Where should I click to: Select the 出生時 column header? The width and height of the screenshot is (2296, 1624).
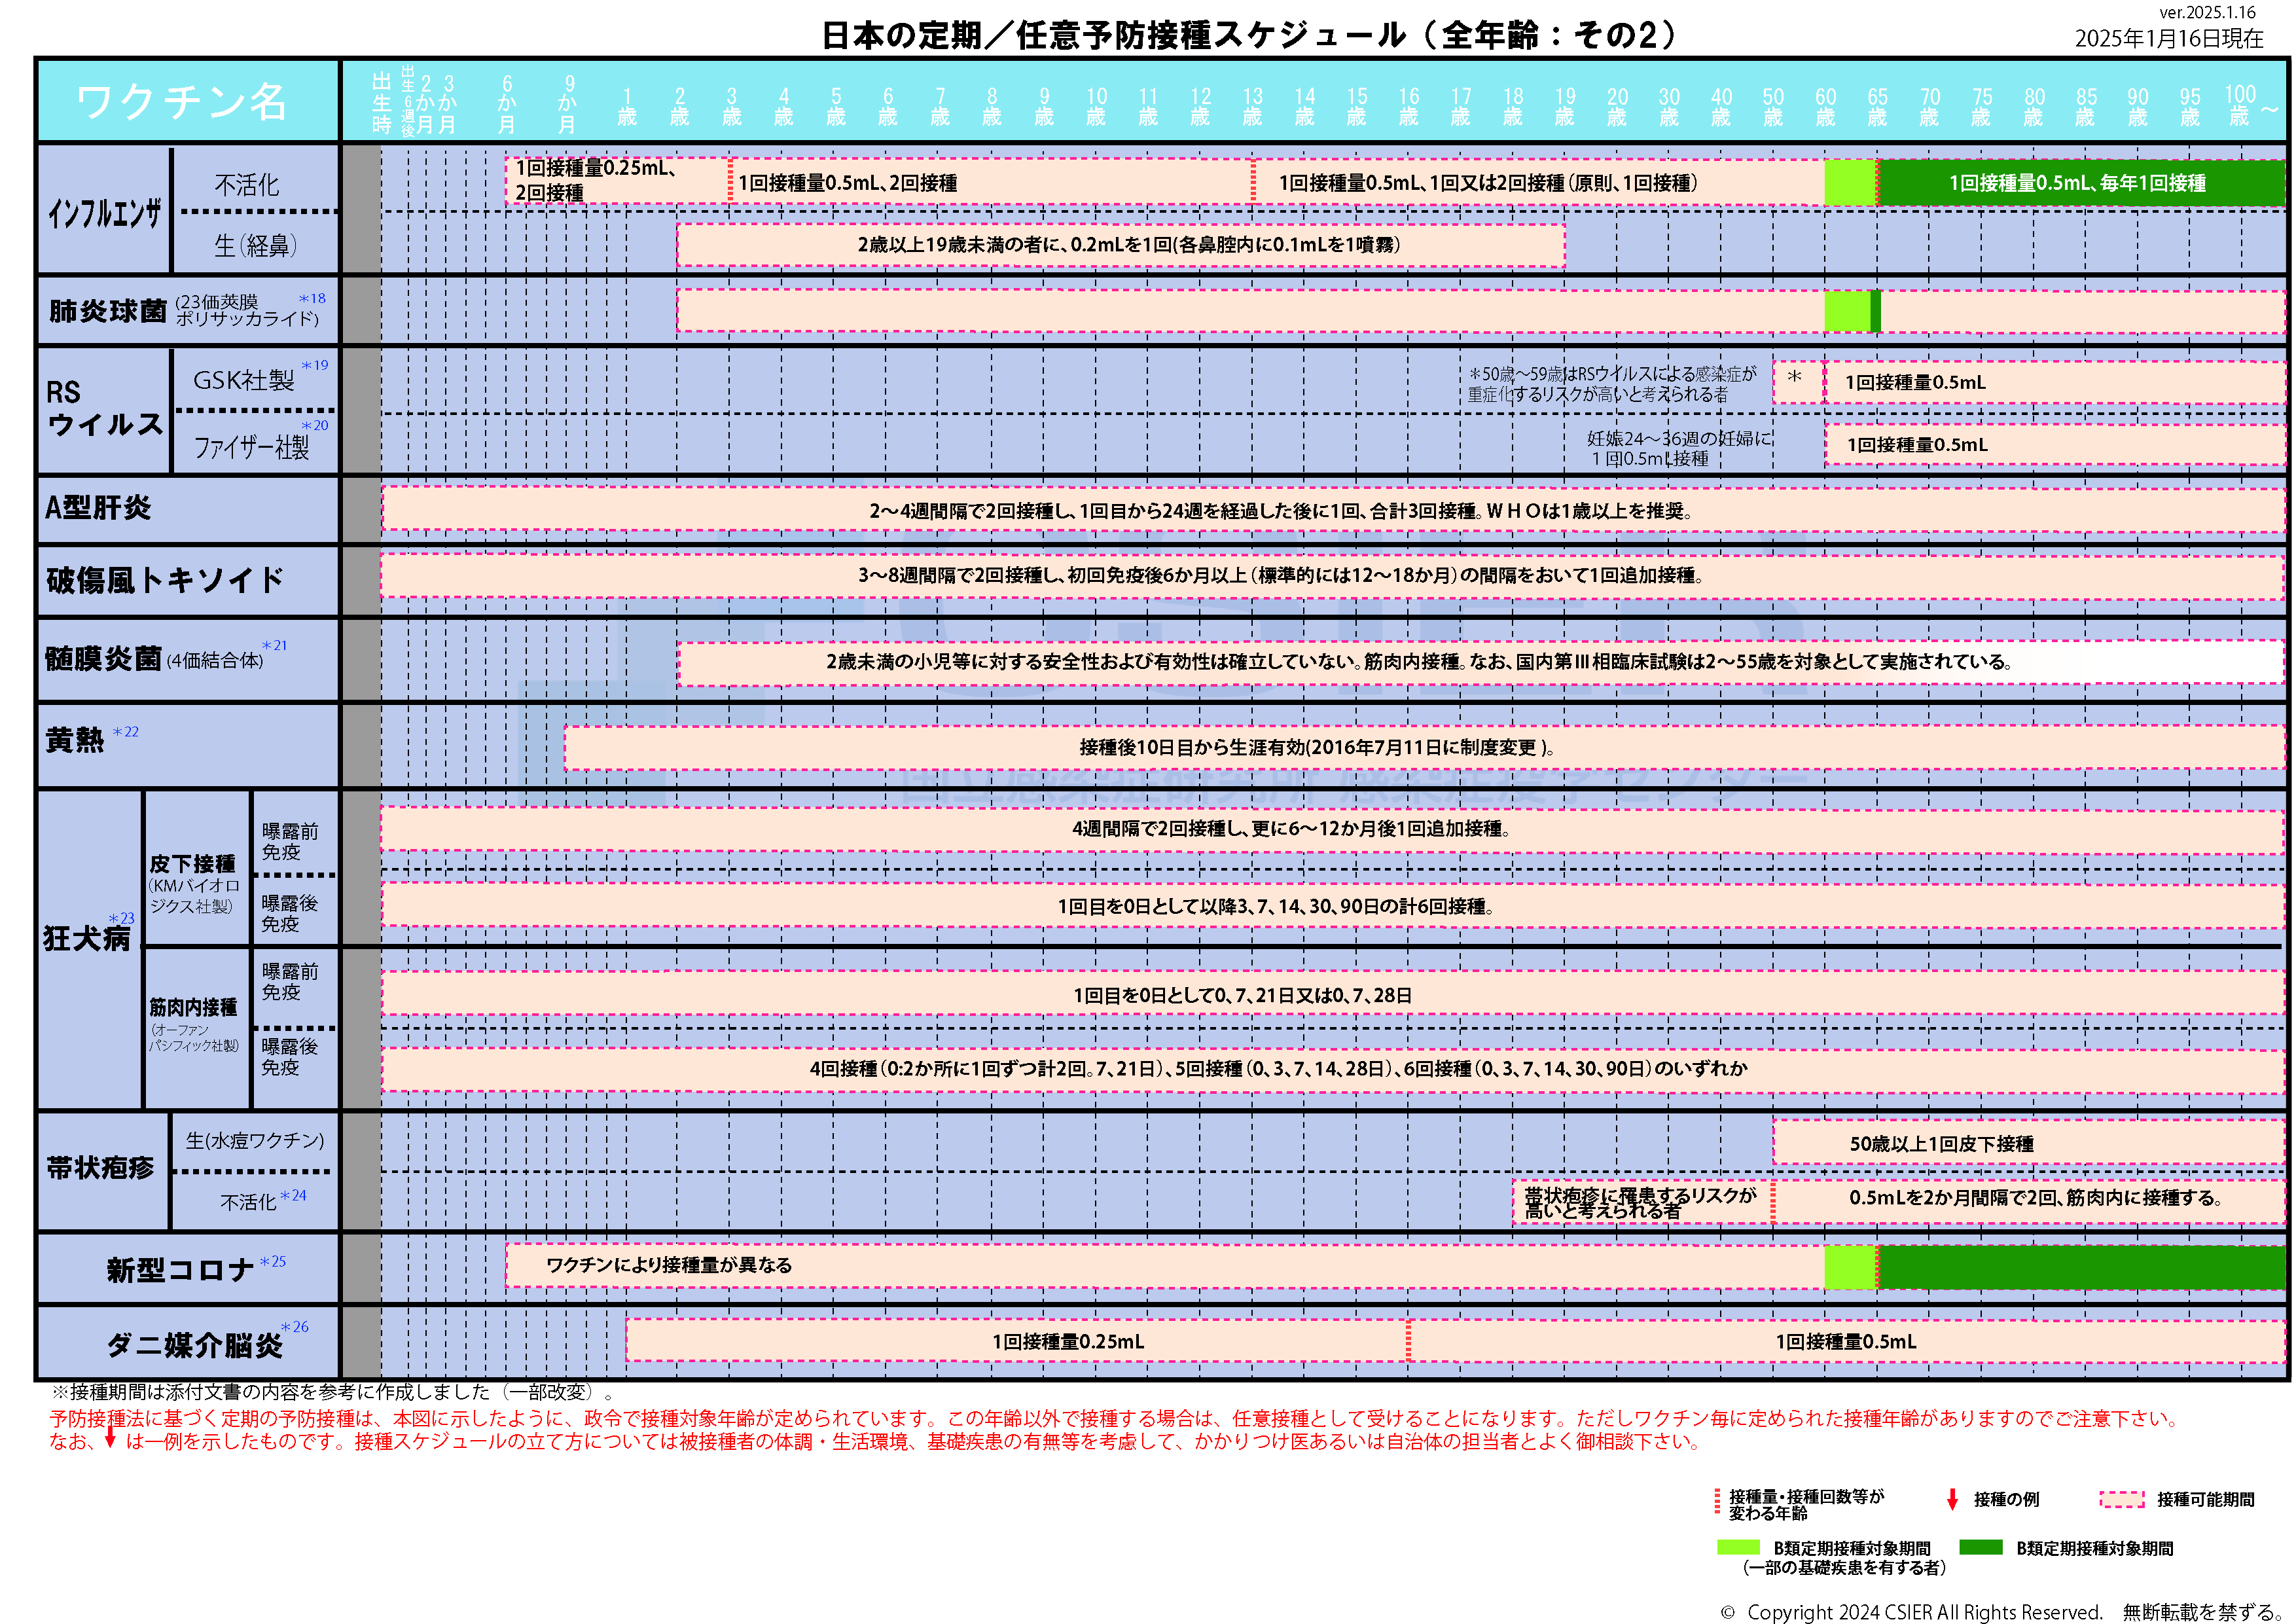(x=381, y=103)
